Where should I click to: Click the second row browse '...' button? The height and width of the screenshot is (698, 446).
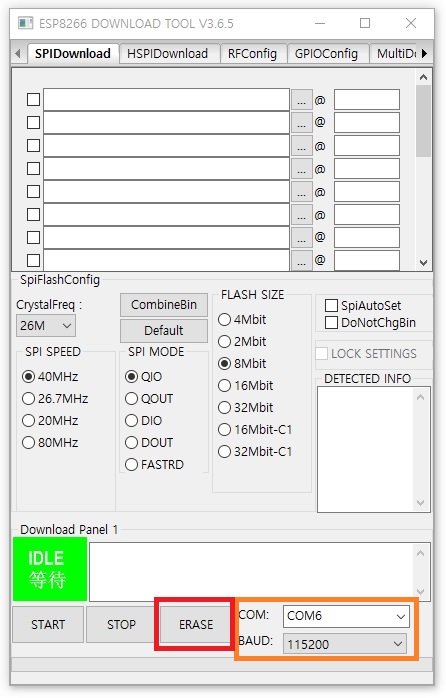click(302, 123)
